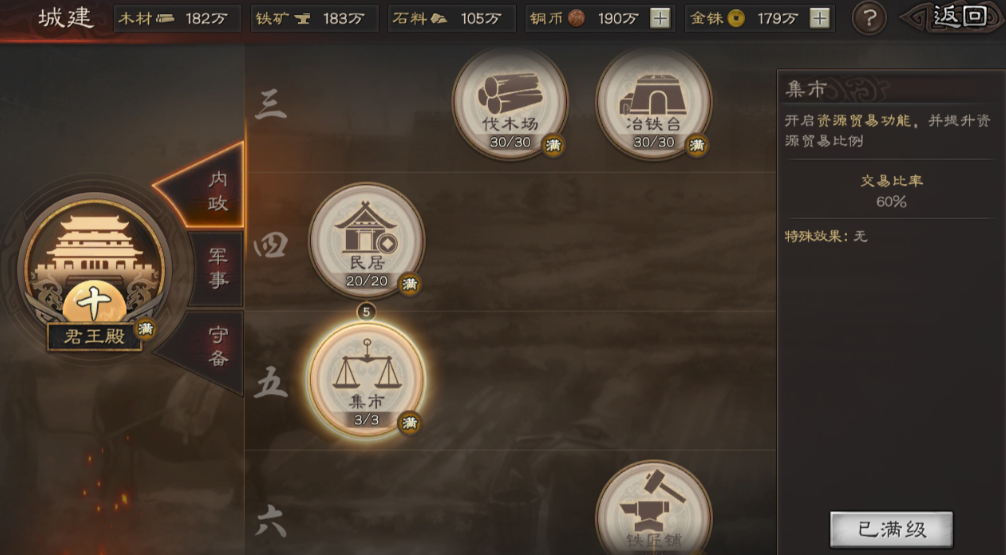Select the 伐木场 lumber yard building
The height and width of the screenshot is (555, 1006).
[x=510, y=103]
